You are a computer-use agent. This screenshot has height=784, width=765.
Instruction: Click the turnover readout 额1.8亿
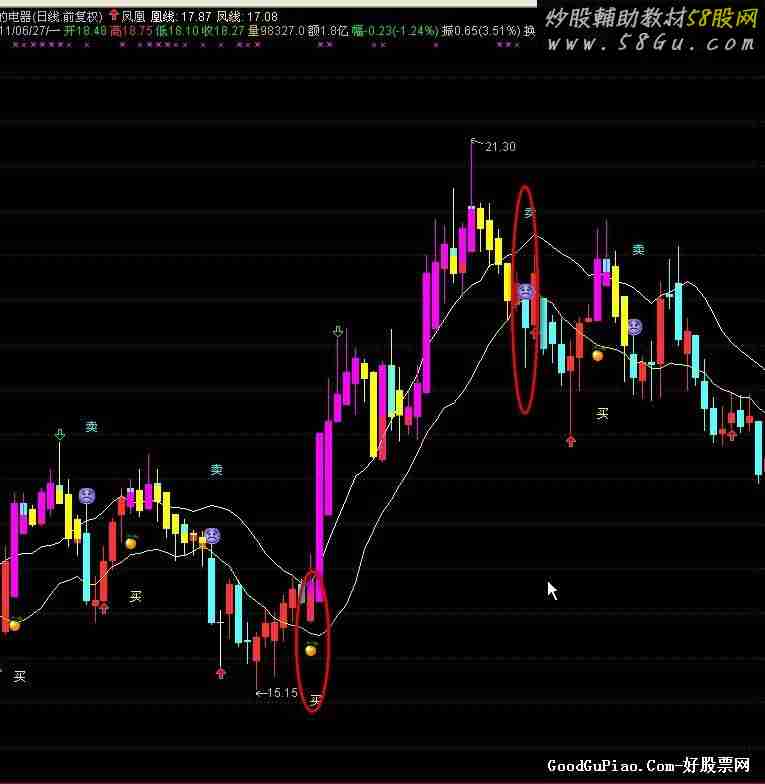point(328,31)
